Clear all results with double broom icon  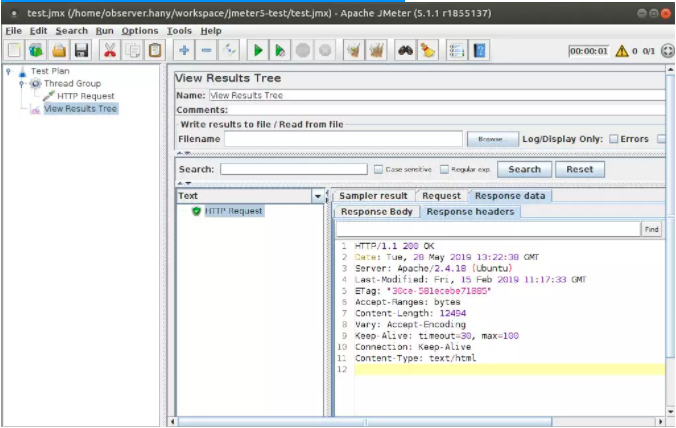[x=376, y=50]
